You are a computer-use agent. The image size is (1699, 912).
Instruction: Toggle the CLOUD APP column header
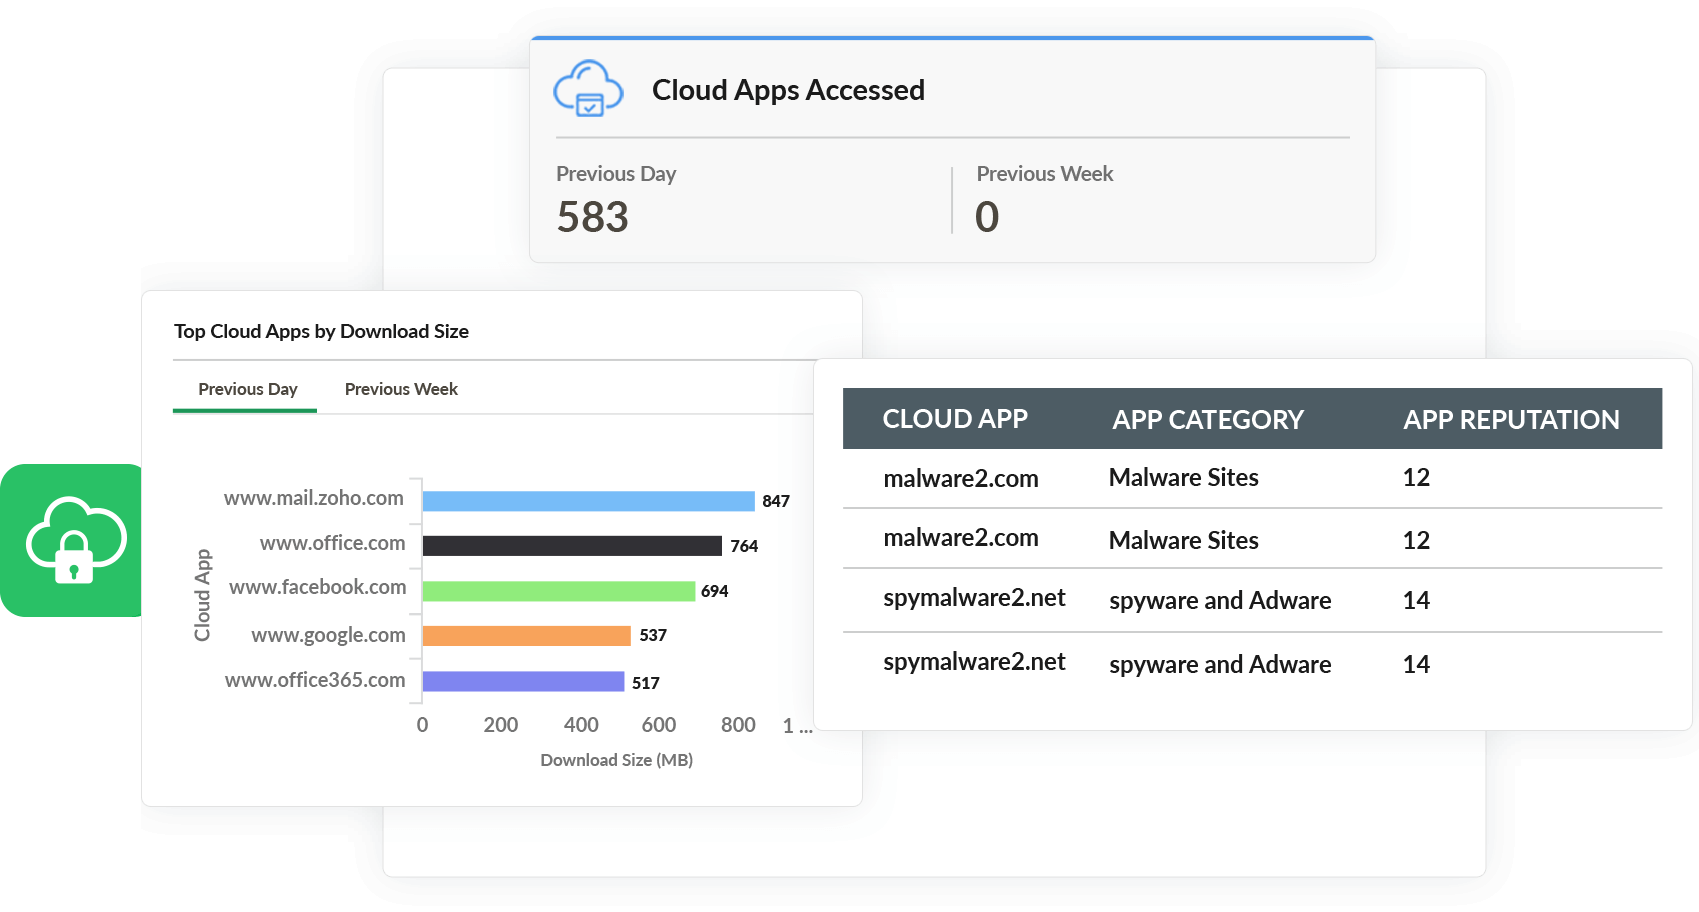tap(956, 419)
